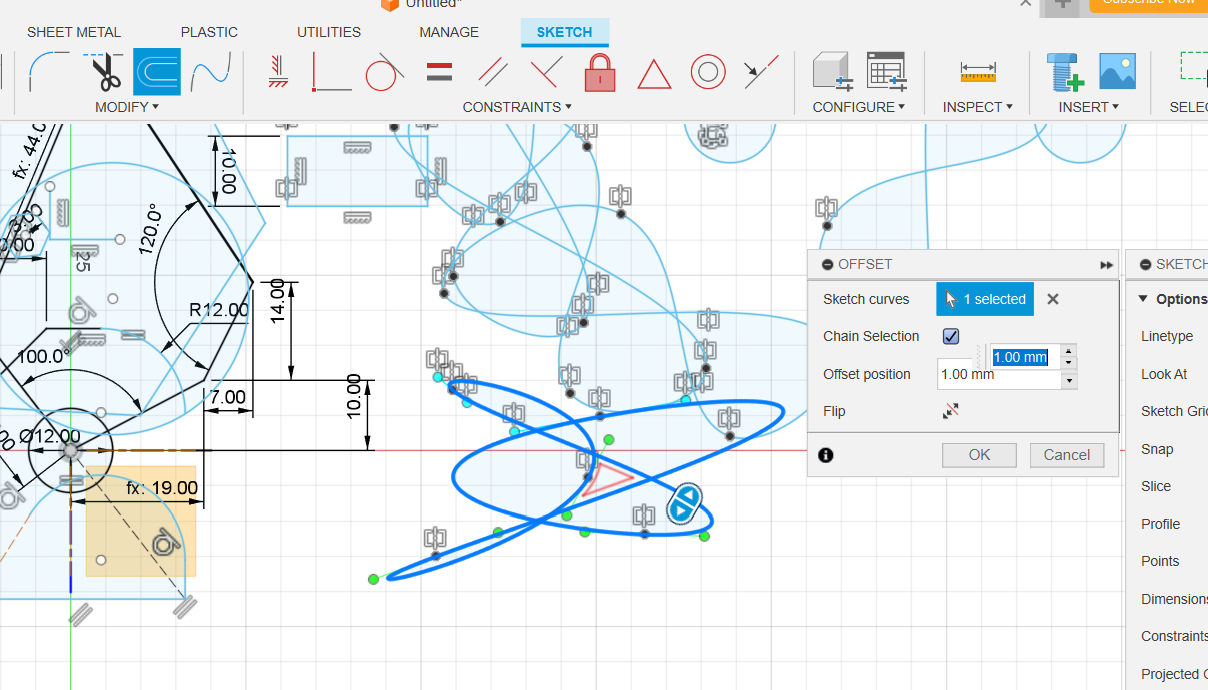Click the 120.0° angle dimension

click(150, 230)
